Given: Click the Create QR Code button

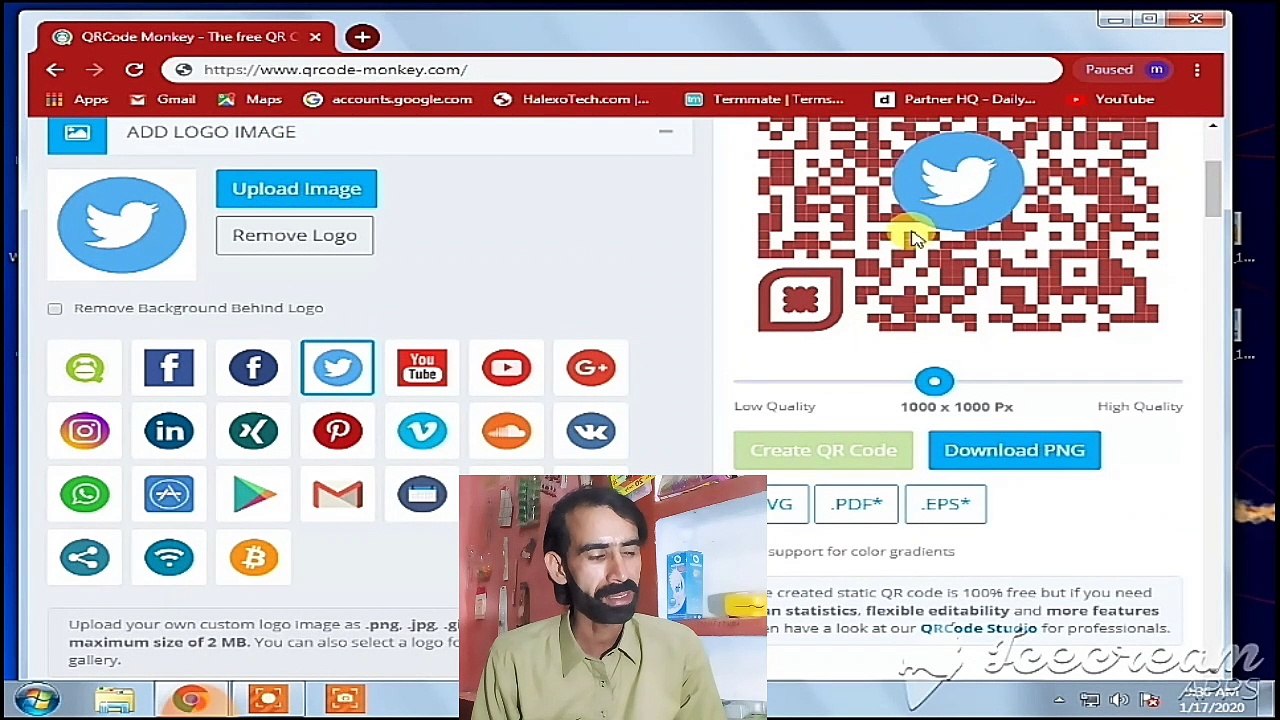Looking at the screenshot, I should (823, 450).
